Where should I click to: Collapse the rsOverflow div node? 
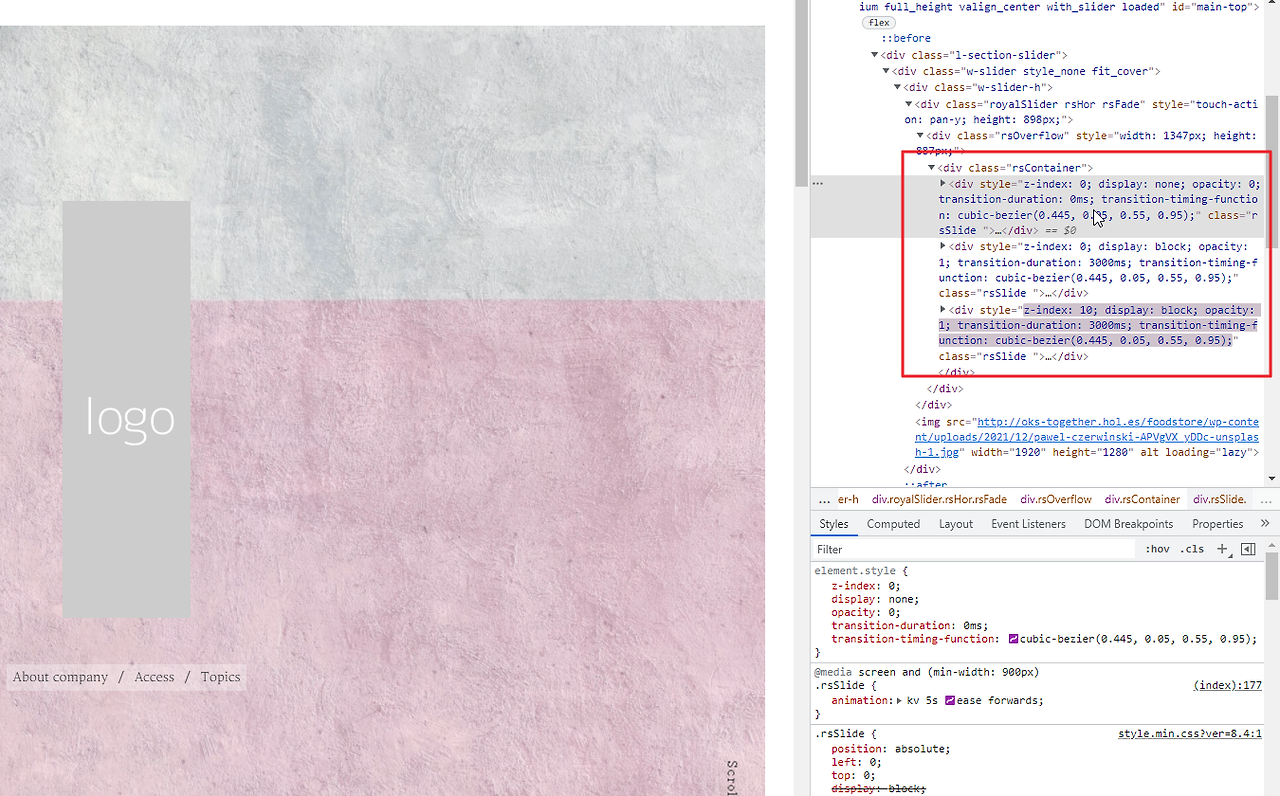(921, 136)
